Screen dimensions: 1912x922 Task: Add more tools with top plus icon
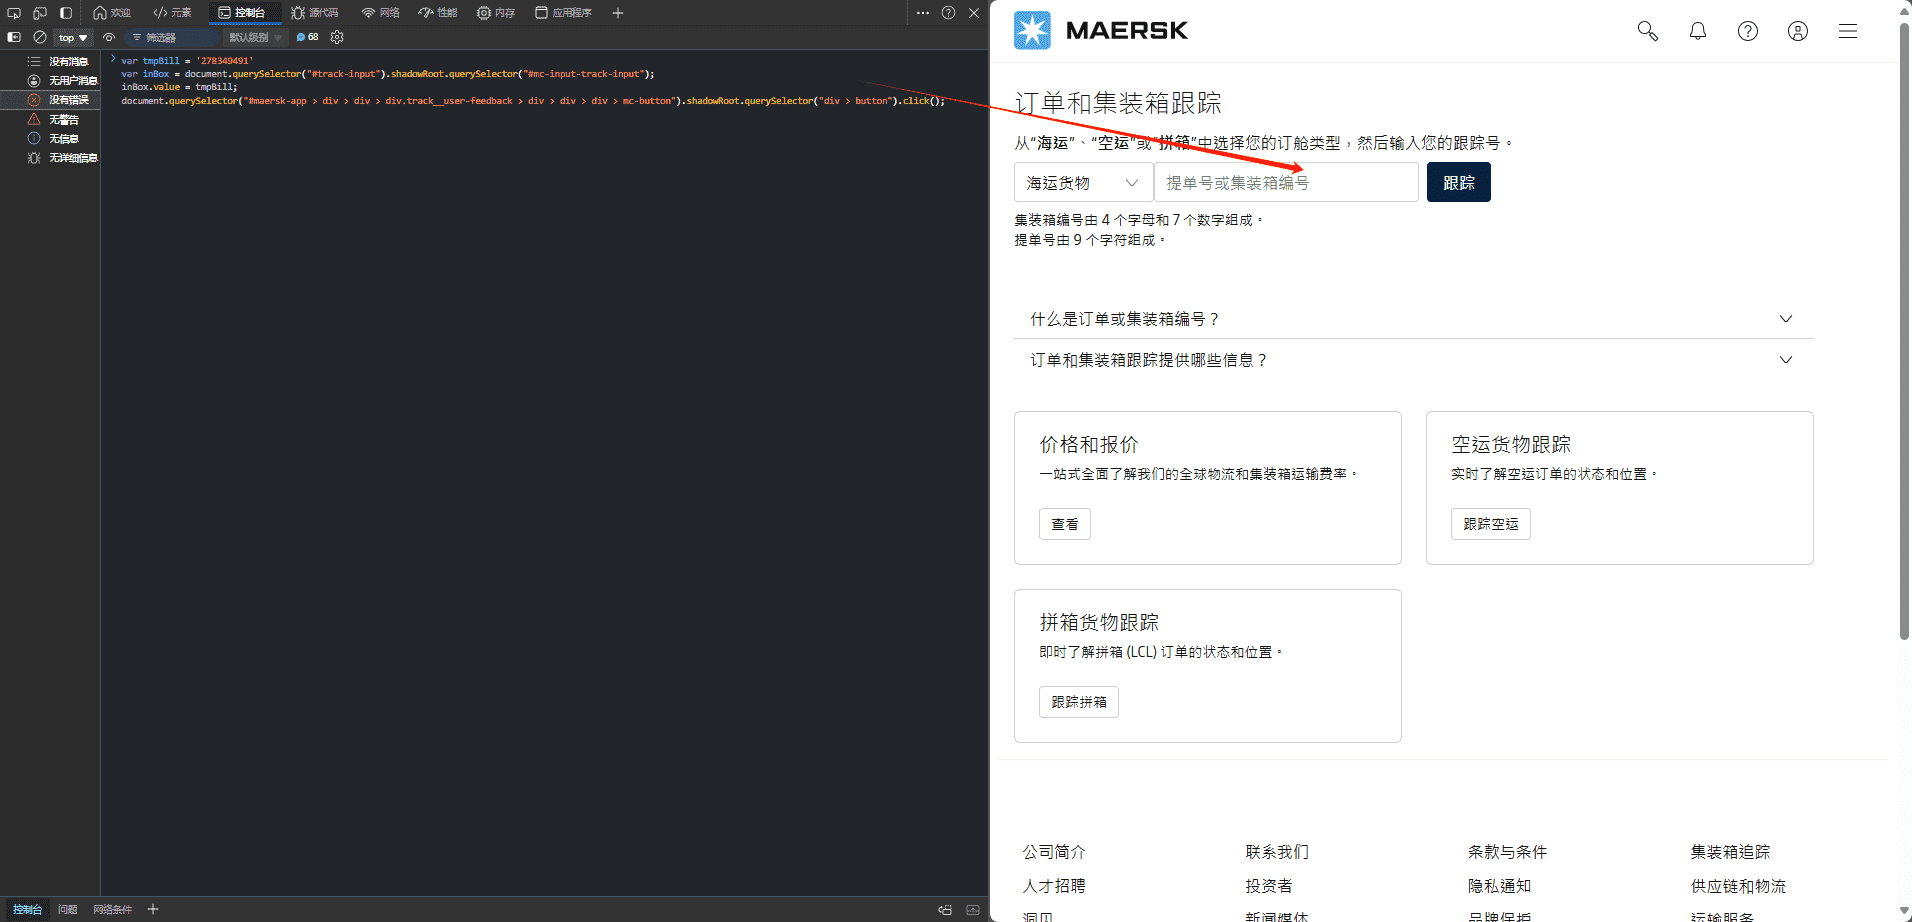618,13
